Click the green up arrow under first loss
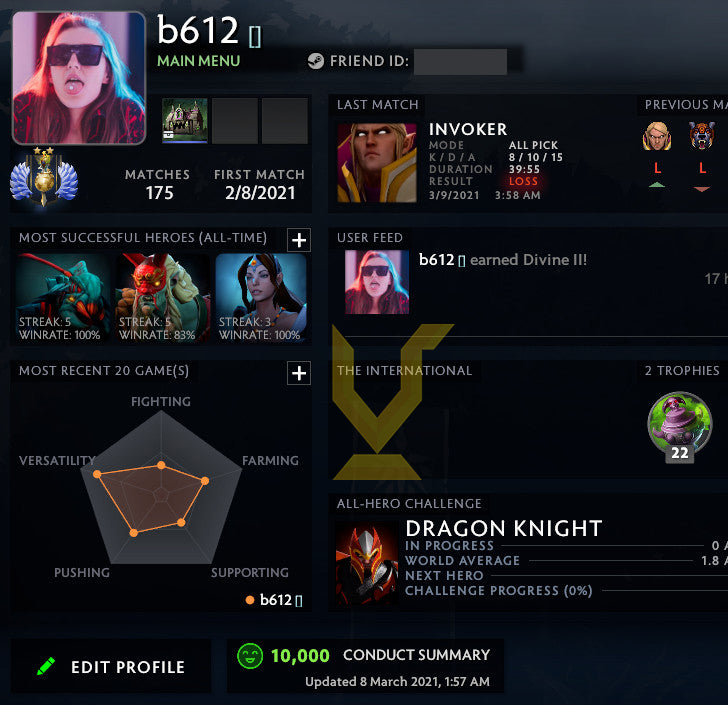Viewport: 728px width, 705px height. pyautogui.click(x=656, y=185)
